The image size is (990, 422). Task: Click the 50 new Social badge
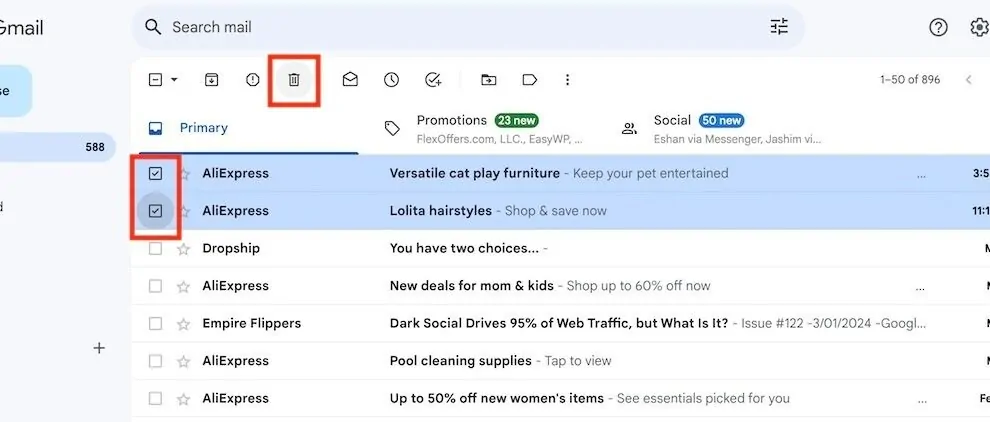[x=722, y=120]
